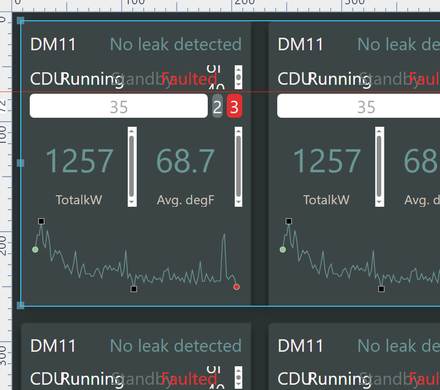Screen dimensions: 440x390
Task: Click the small scrollbar next to Faulted in the selected card
Action: tap(238, 77)
